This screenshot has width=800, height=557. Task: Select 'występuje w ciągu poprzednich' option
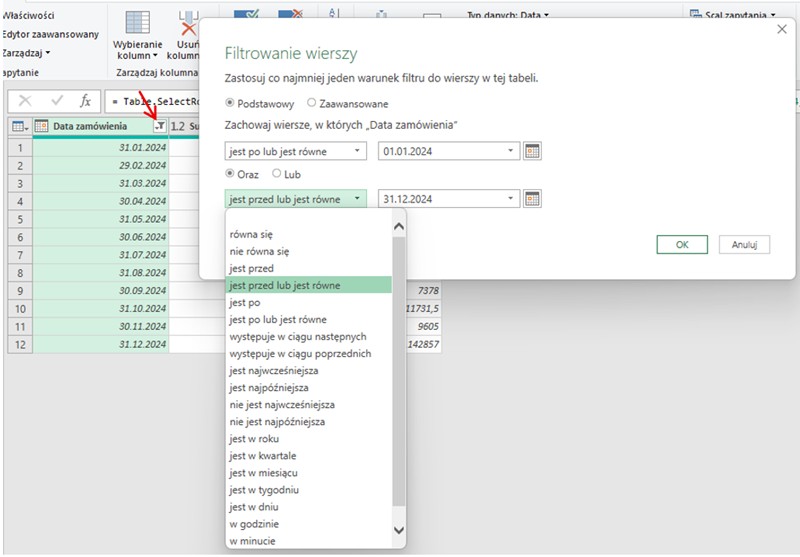coord(308,353)
